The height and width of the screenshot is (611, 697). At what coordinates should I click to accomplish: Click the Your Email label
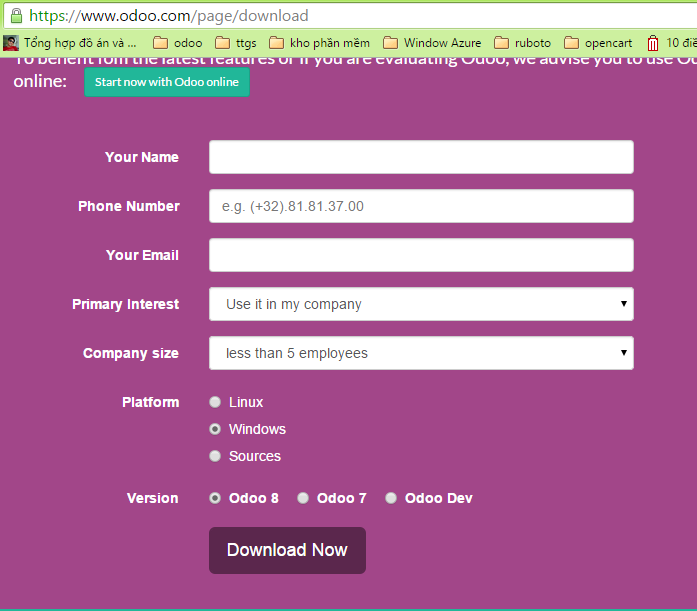(142, 255)
